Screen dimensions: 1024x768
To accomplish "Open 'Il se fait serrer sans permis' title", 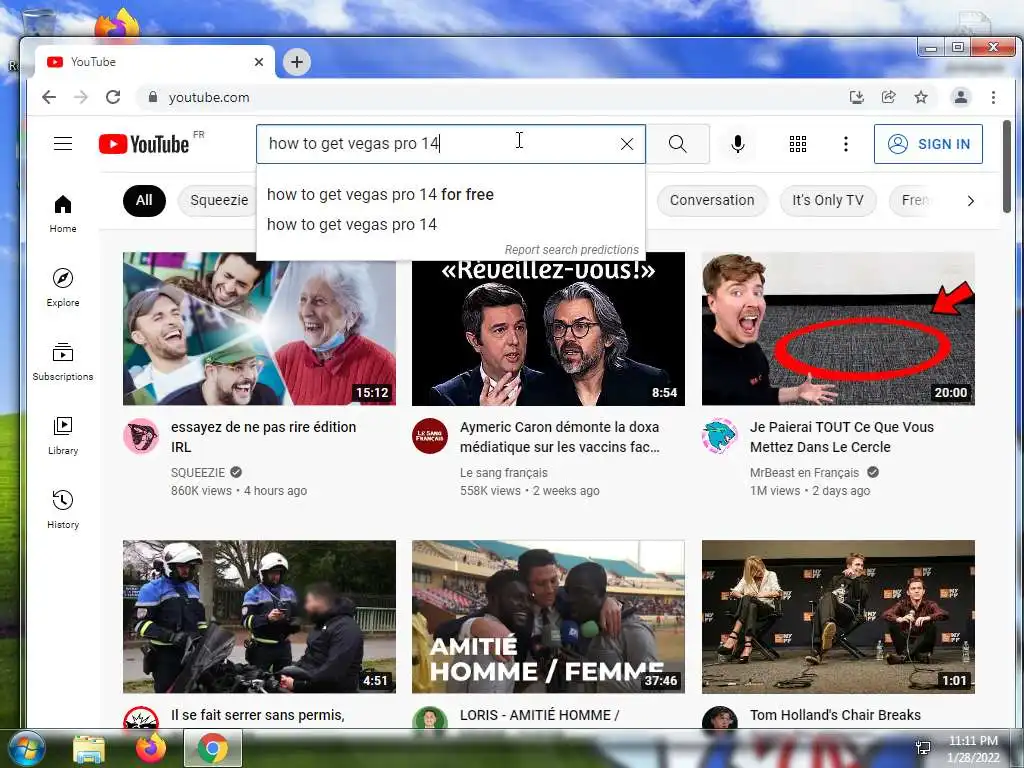I will click(x=257, y=715).
